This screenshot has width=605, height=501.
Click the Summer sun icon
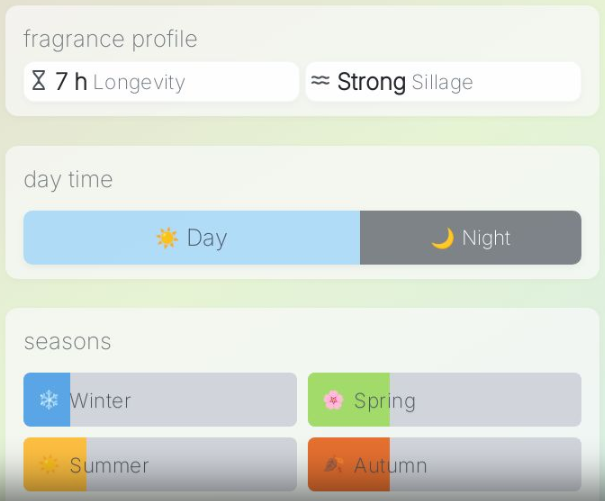[48, 465]
